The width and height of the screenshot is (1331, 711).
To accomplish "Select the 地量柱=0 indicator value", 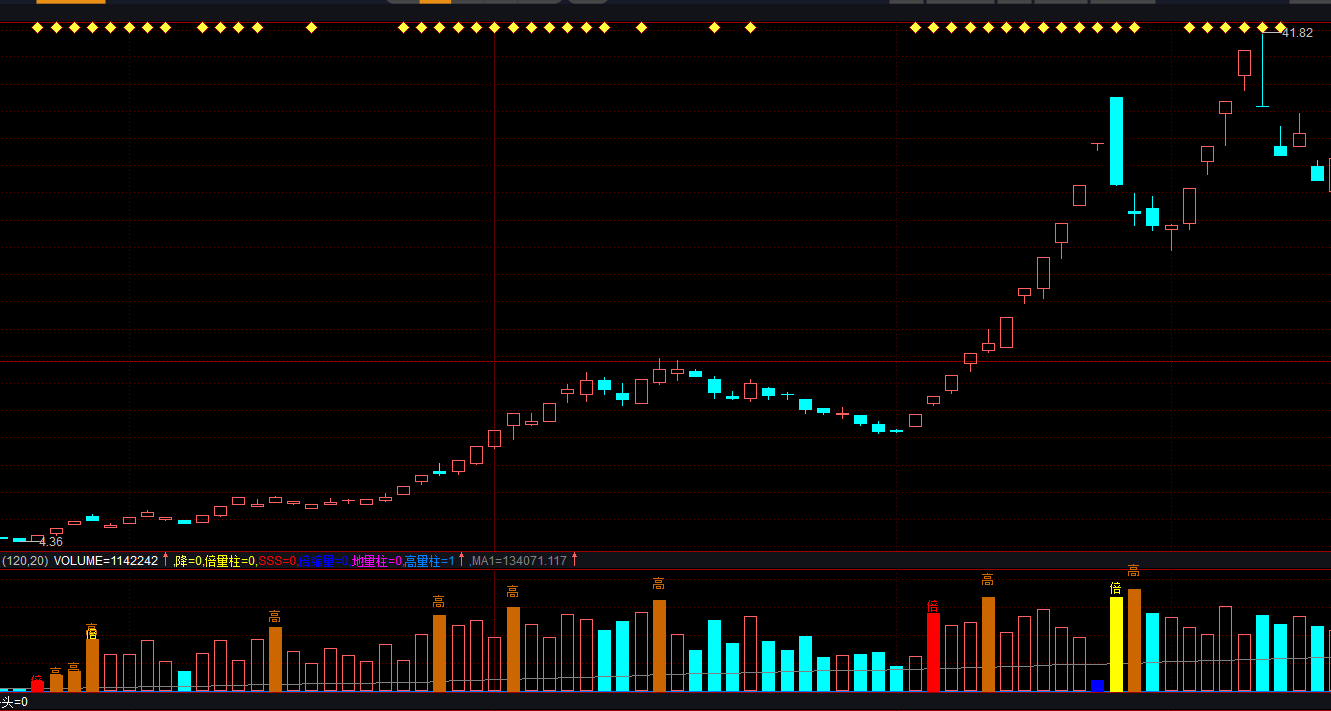I will pos(377,561).
